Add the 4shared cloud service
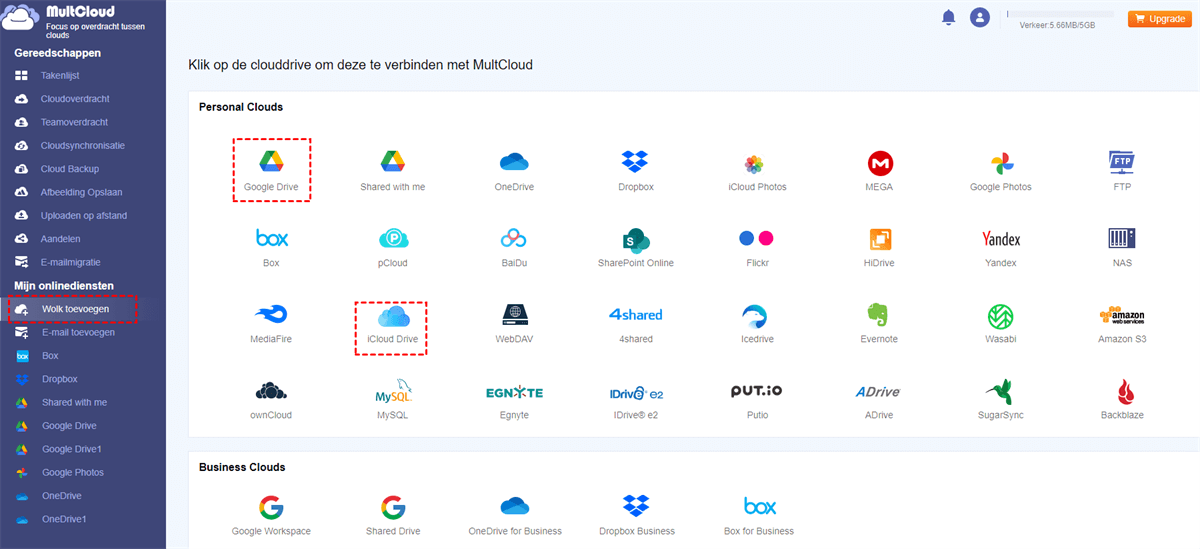The width and height of the screenshot is (1200, 549). tap(636, 314)
